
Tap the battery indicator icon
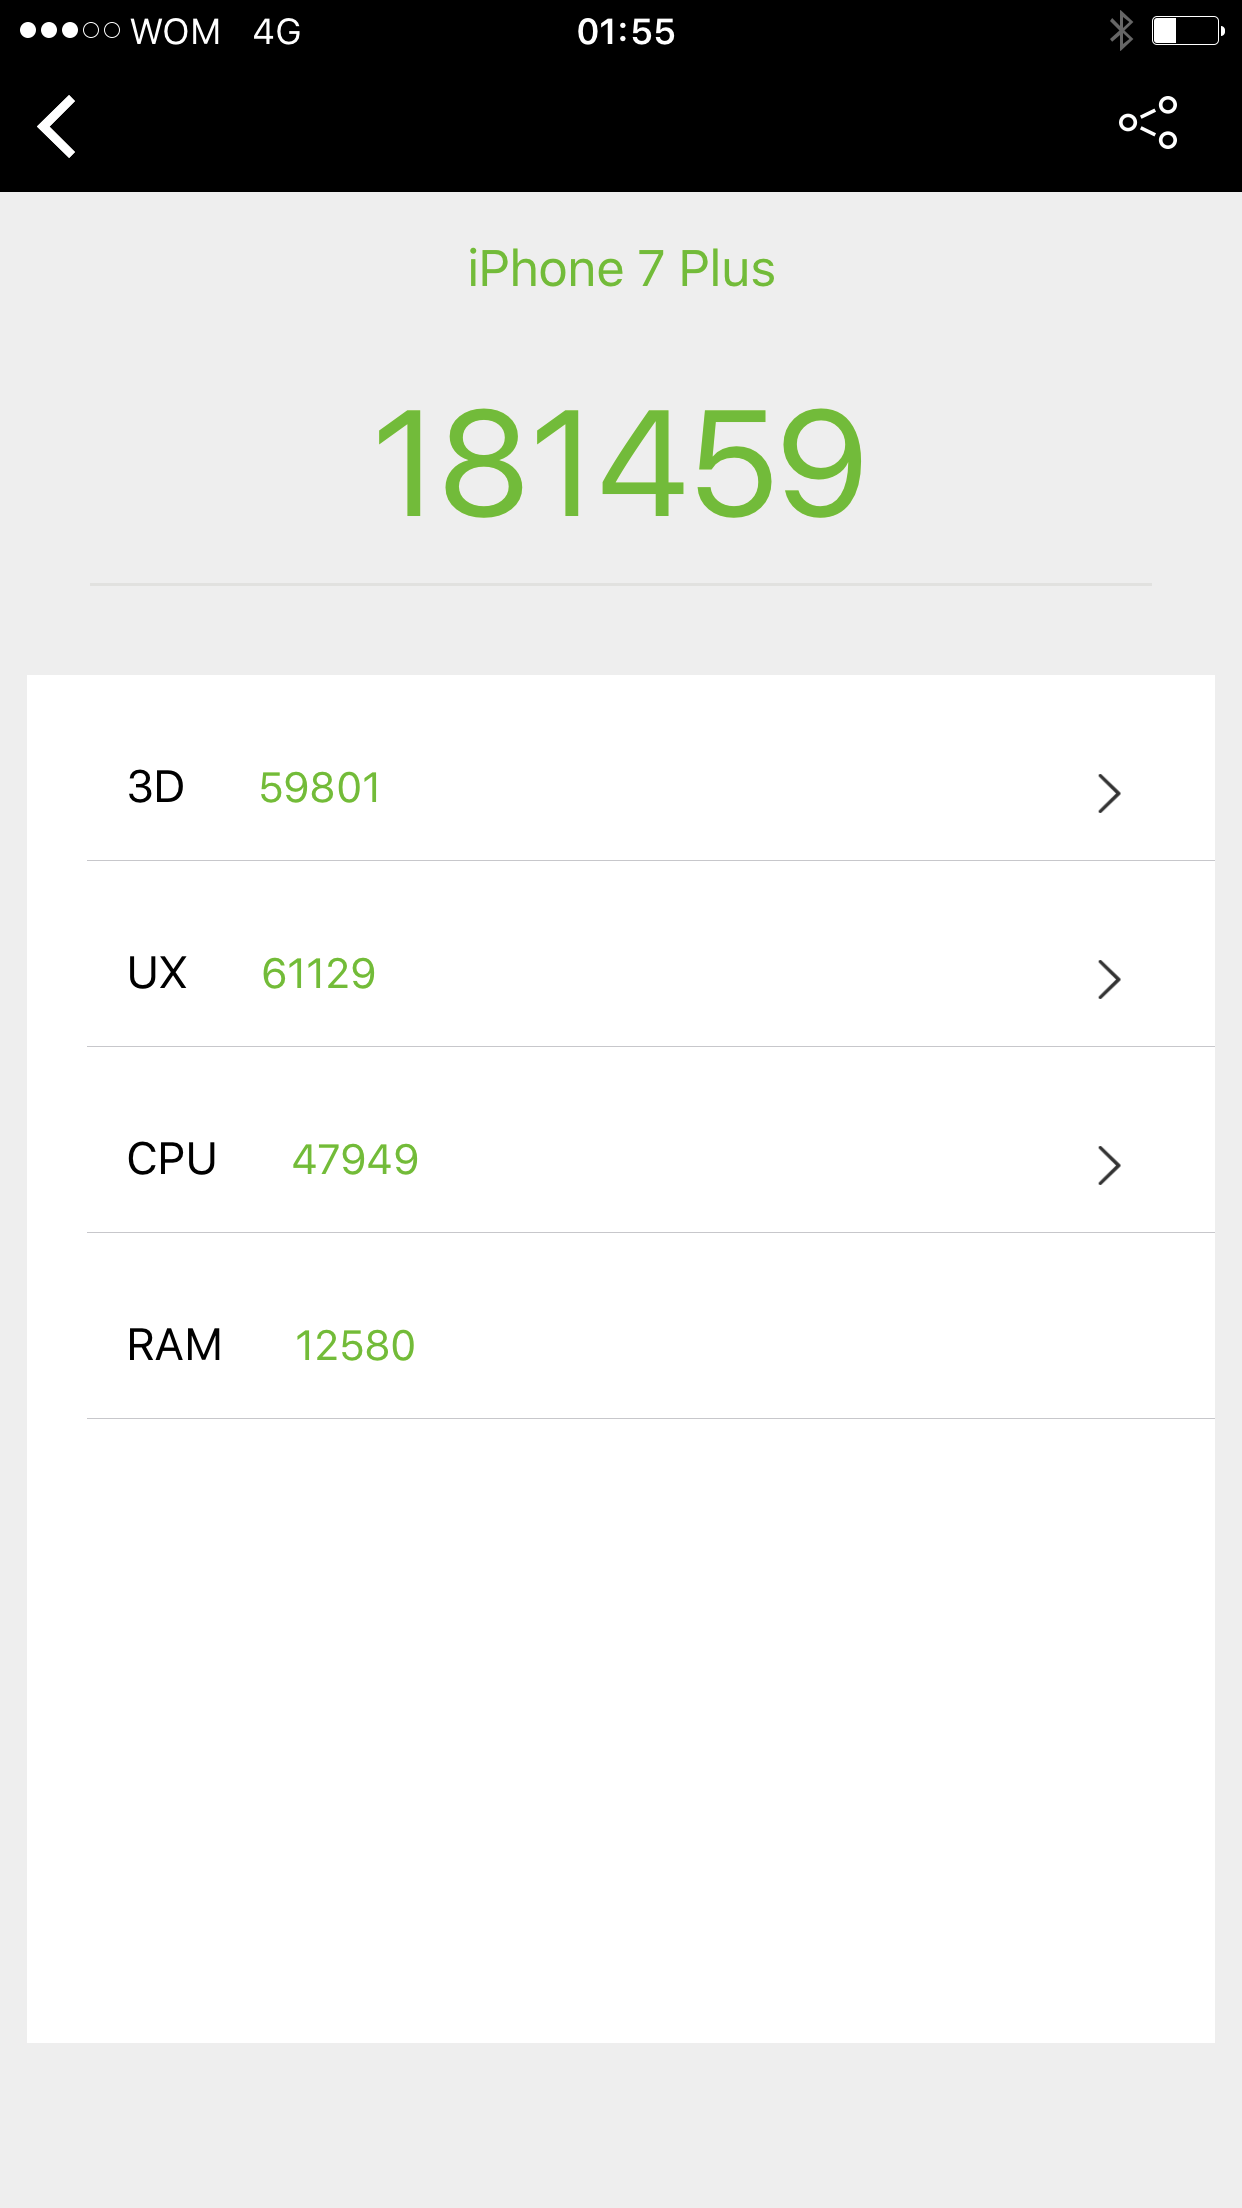pyautogui.click(x=1187, y=31)
